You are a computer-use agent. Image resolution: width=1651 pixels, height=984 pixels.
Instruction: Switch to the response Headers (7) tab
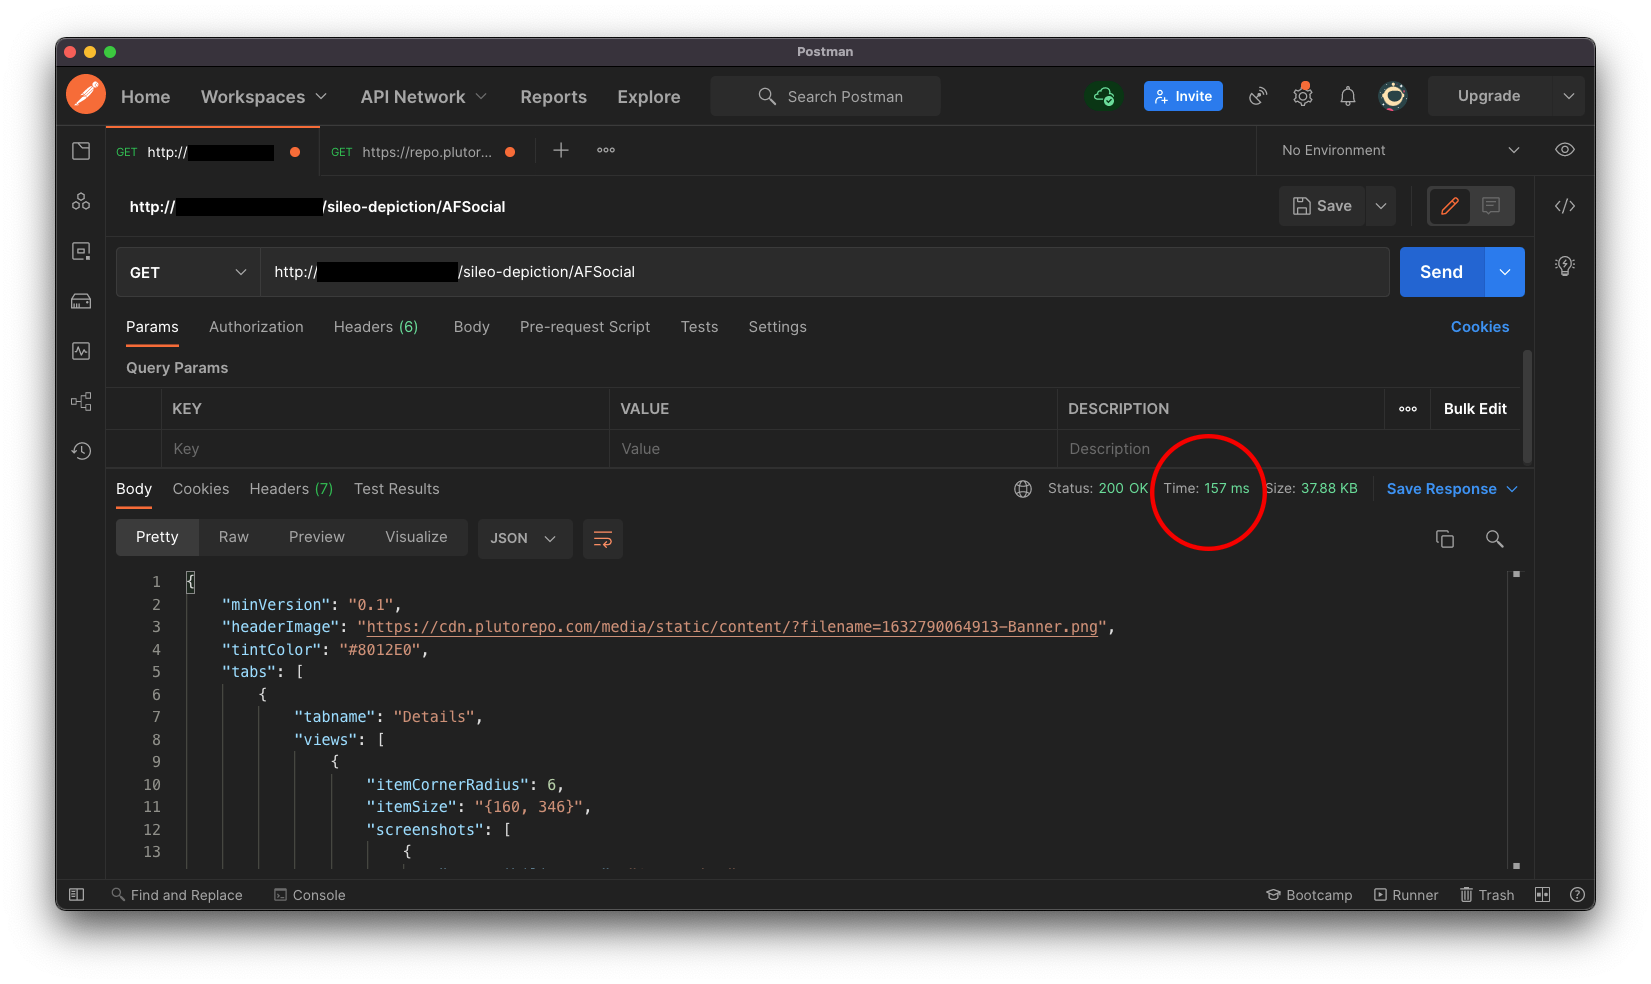click(x=291, y=489)
